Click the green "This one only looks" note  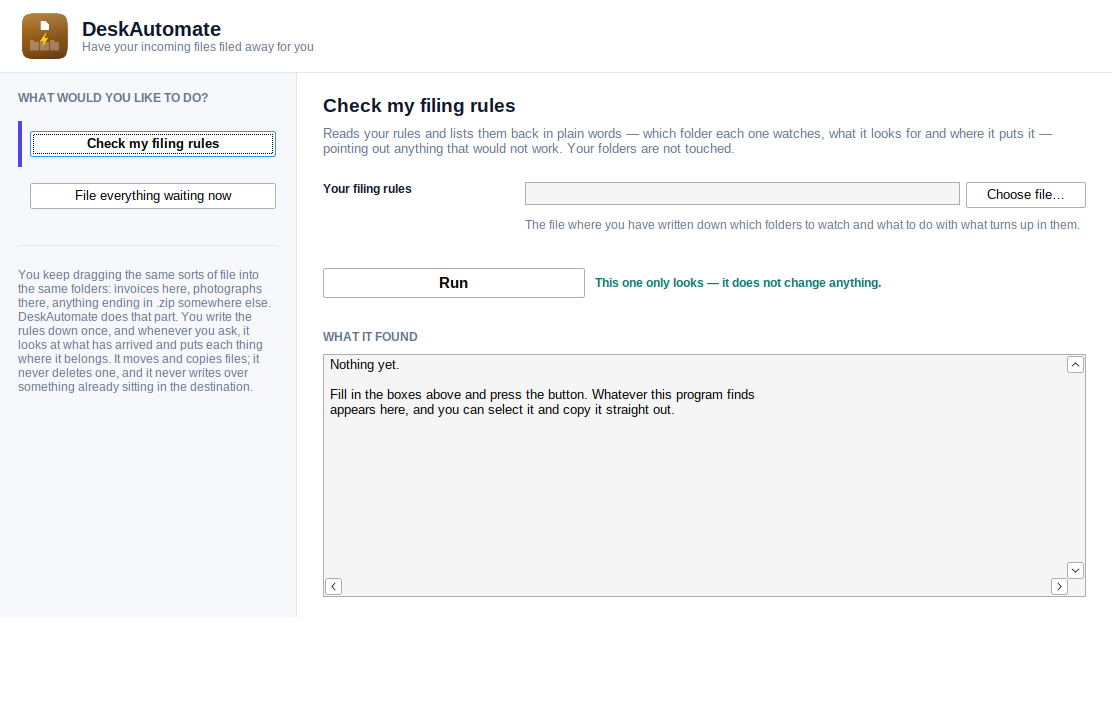click(738, 283)
